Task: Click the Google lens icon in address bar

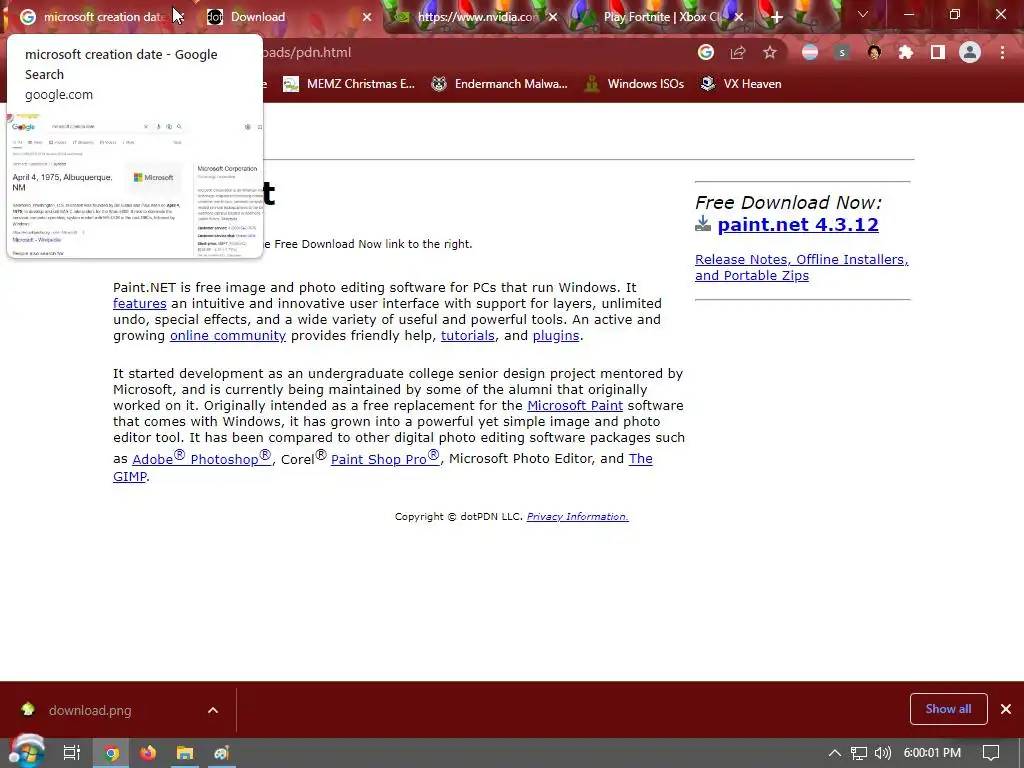Action: coord(705,52)
